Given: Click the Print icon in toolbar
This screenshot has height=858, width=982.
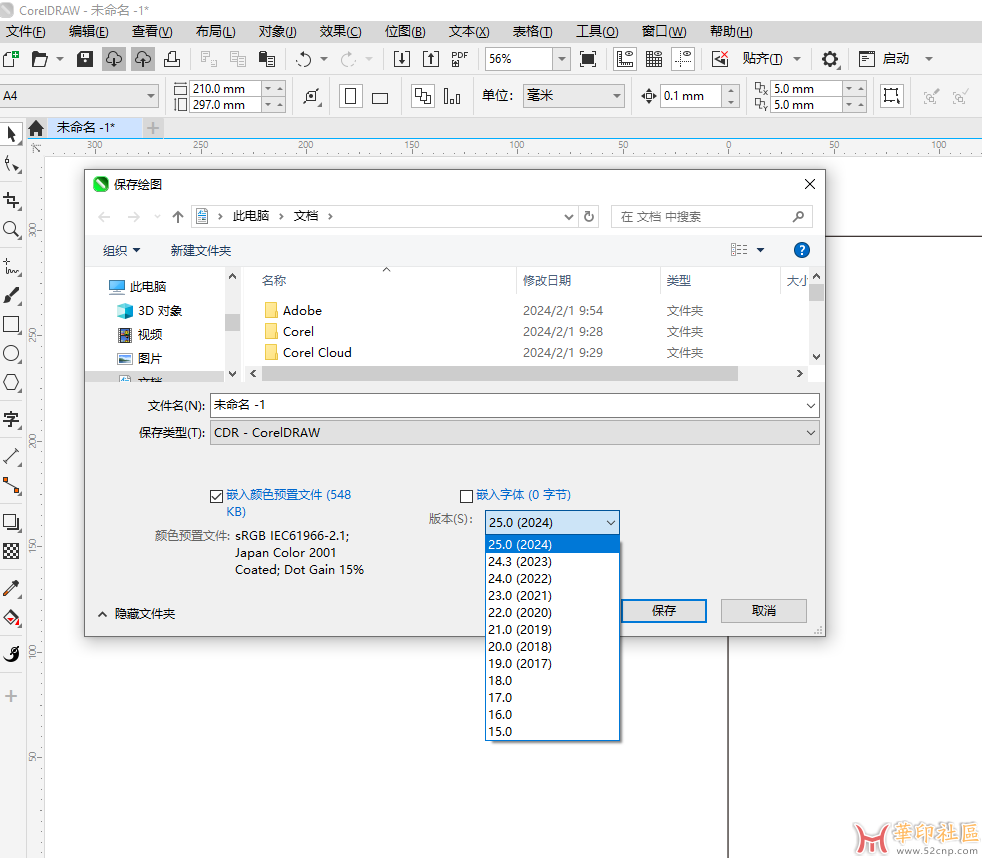Looking at the screenshot, I should (172, 59).
